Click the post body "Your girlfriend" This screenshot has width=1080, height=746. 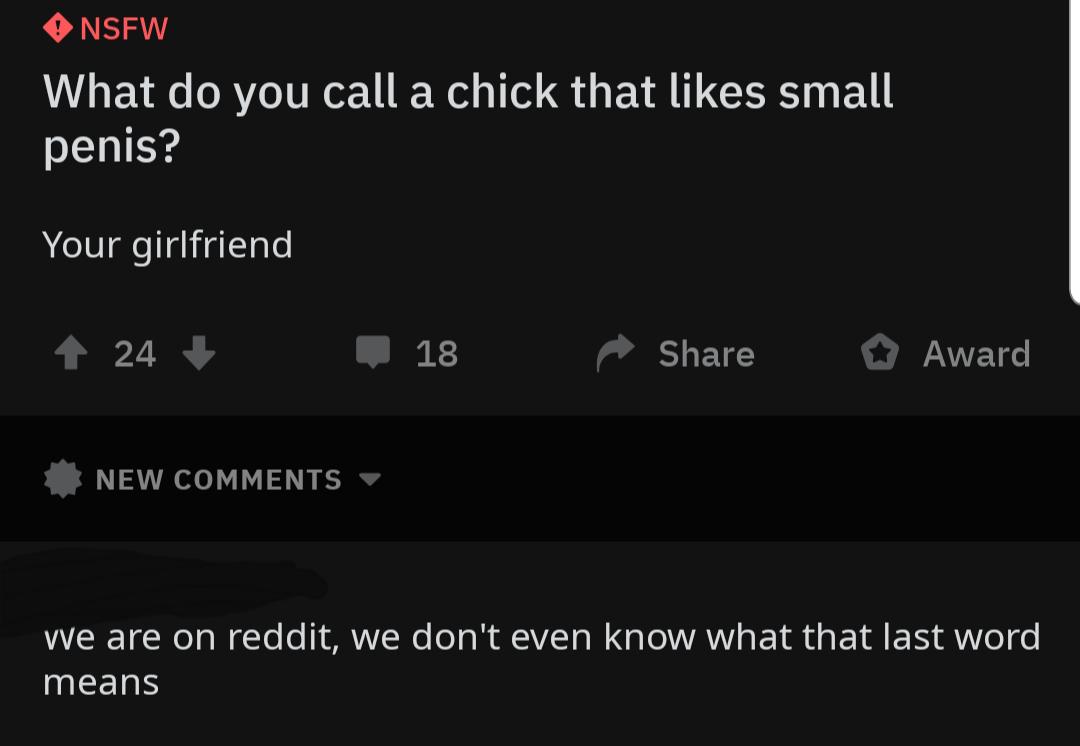coord(167,244)
